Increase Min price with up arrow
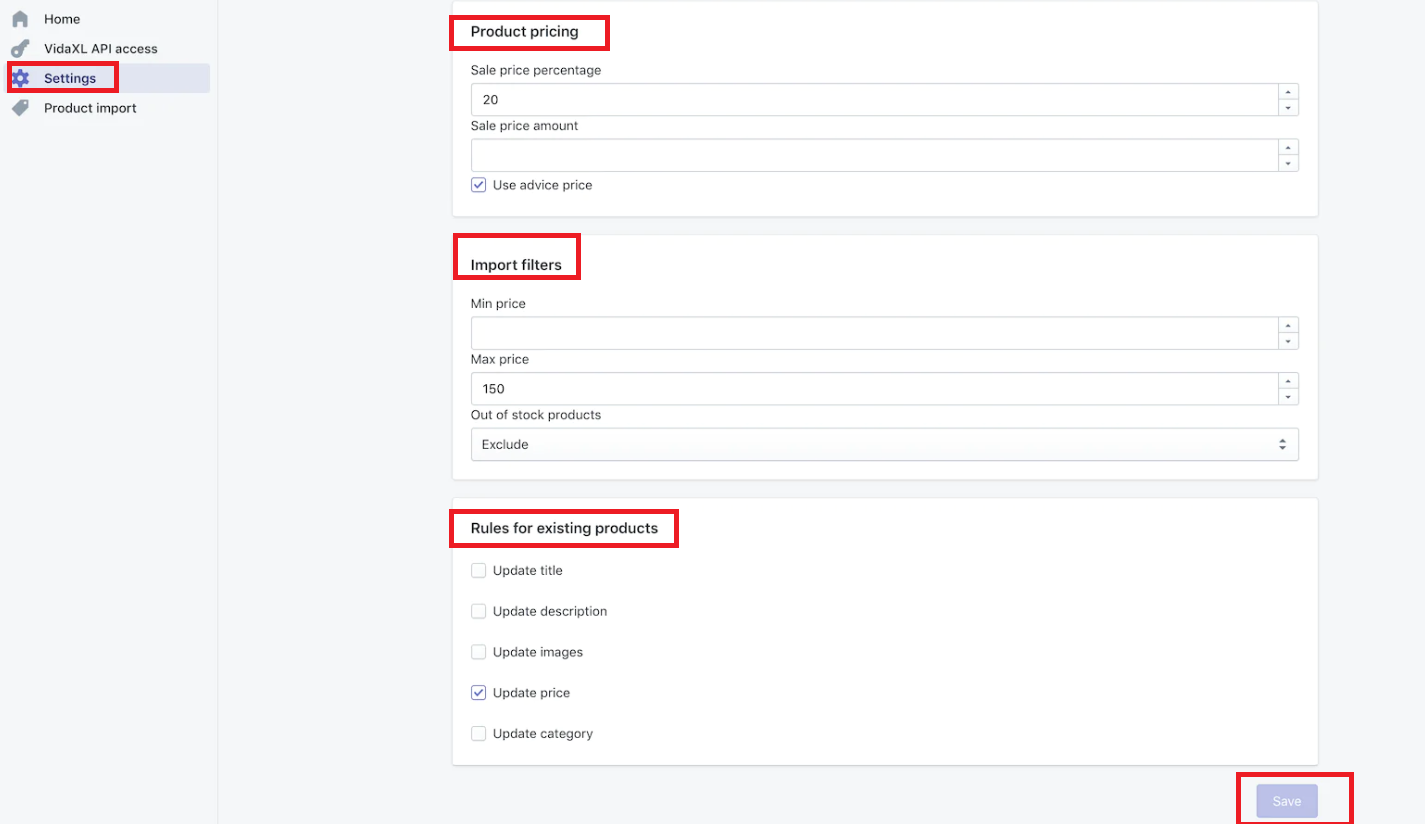Screen dimensions: 1425x824 pos(1288,325)
